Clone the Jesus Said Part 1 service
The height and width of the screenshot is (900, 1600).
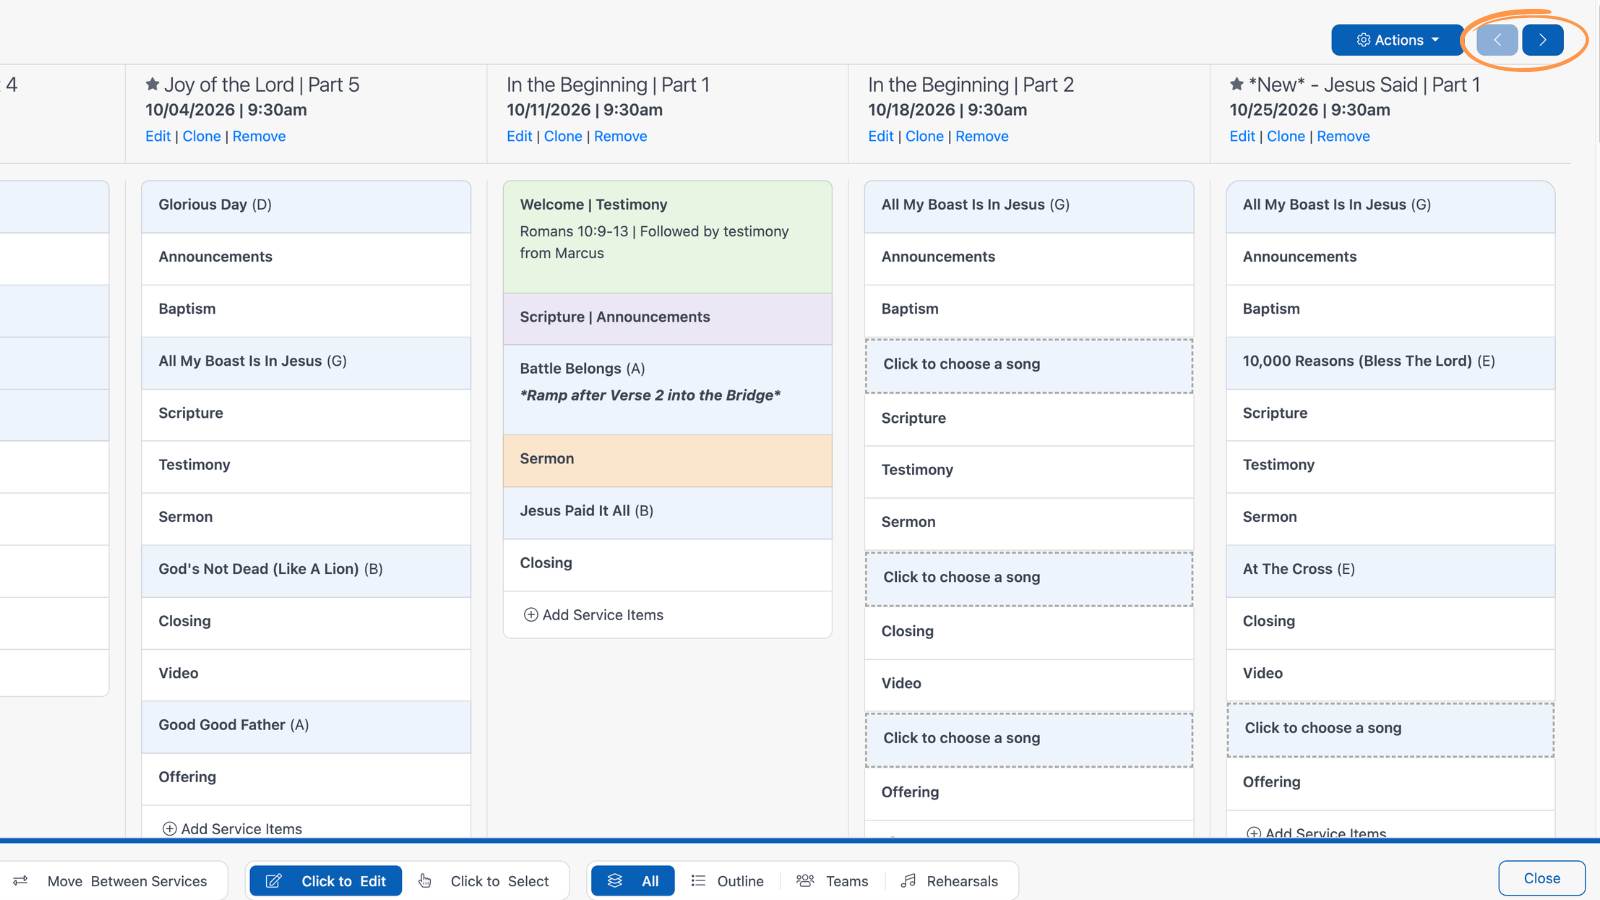pyautogui.click(x=1286, y=136)
